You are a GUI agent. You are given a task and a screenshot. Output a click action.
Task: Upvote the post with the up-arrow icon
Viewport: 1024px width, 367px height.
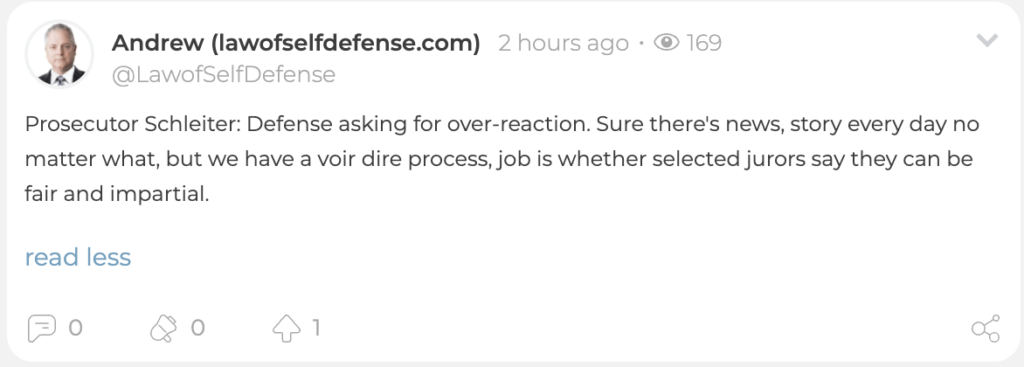point(286,328)
